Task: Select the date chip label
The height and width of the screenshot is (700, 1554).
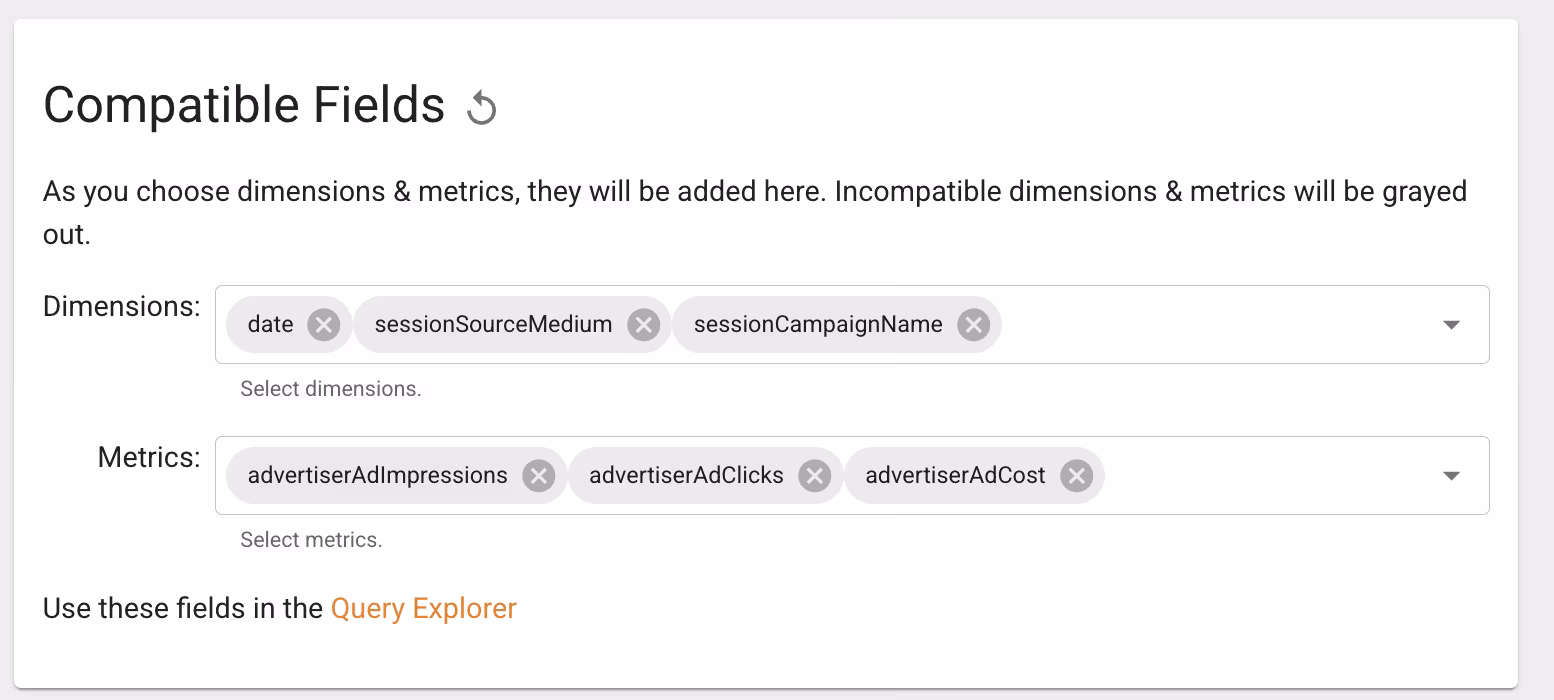Action: tap(271, 324)
